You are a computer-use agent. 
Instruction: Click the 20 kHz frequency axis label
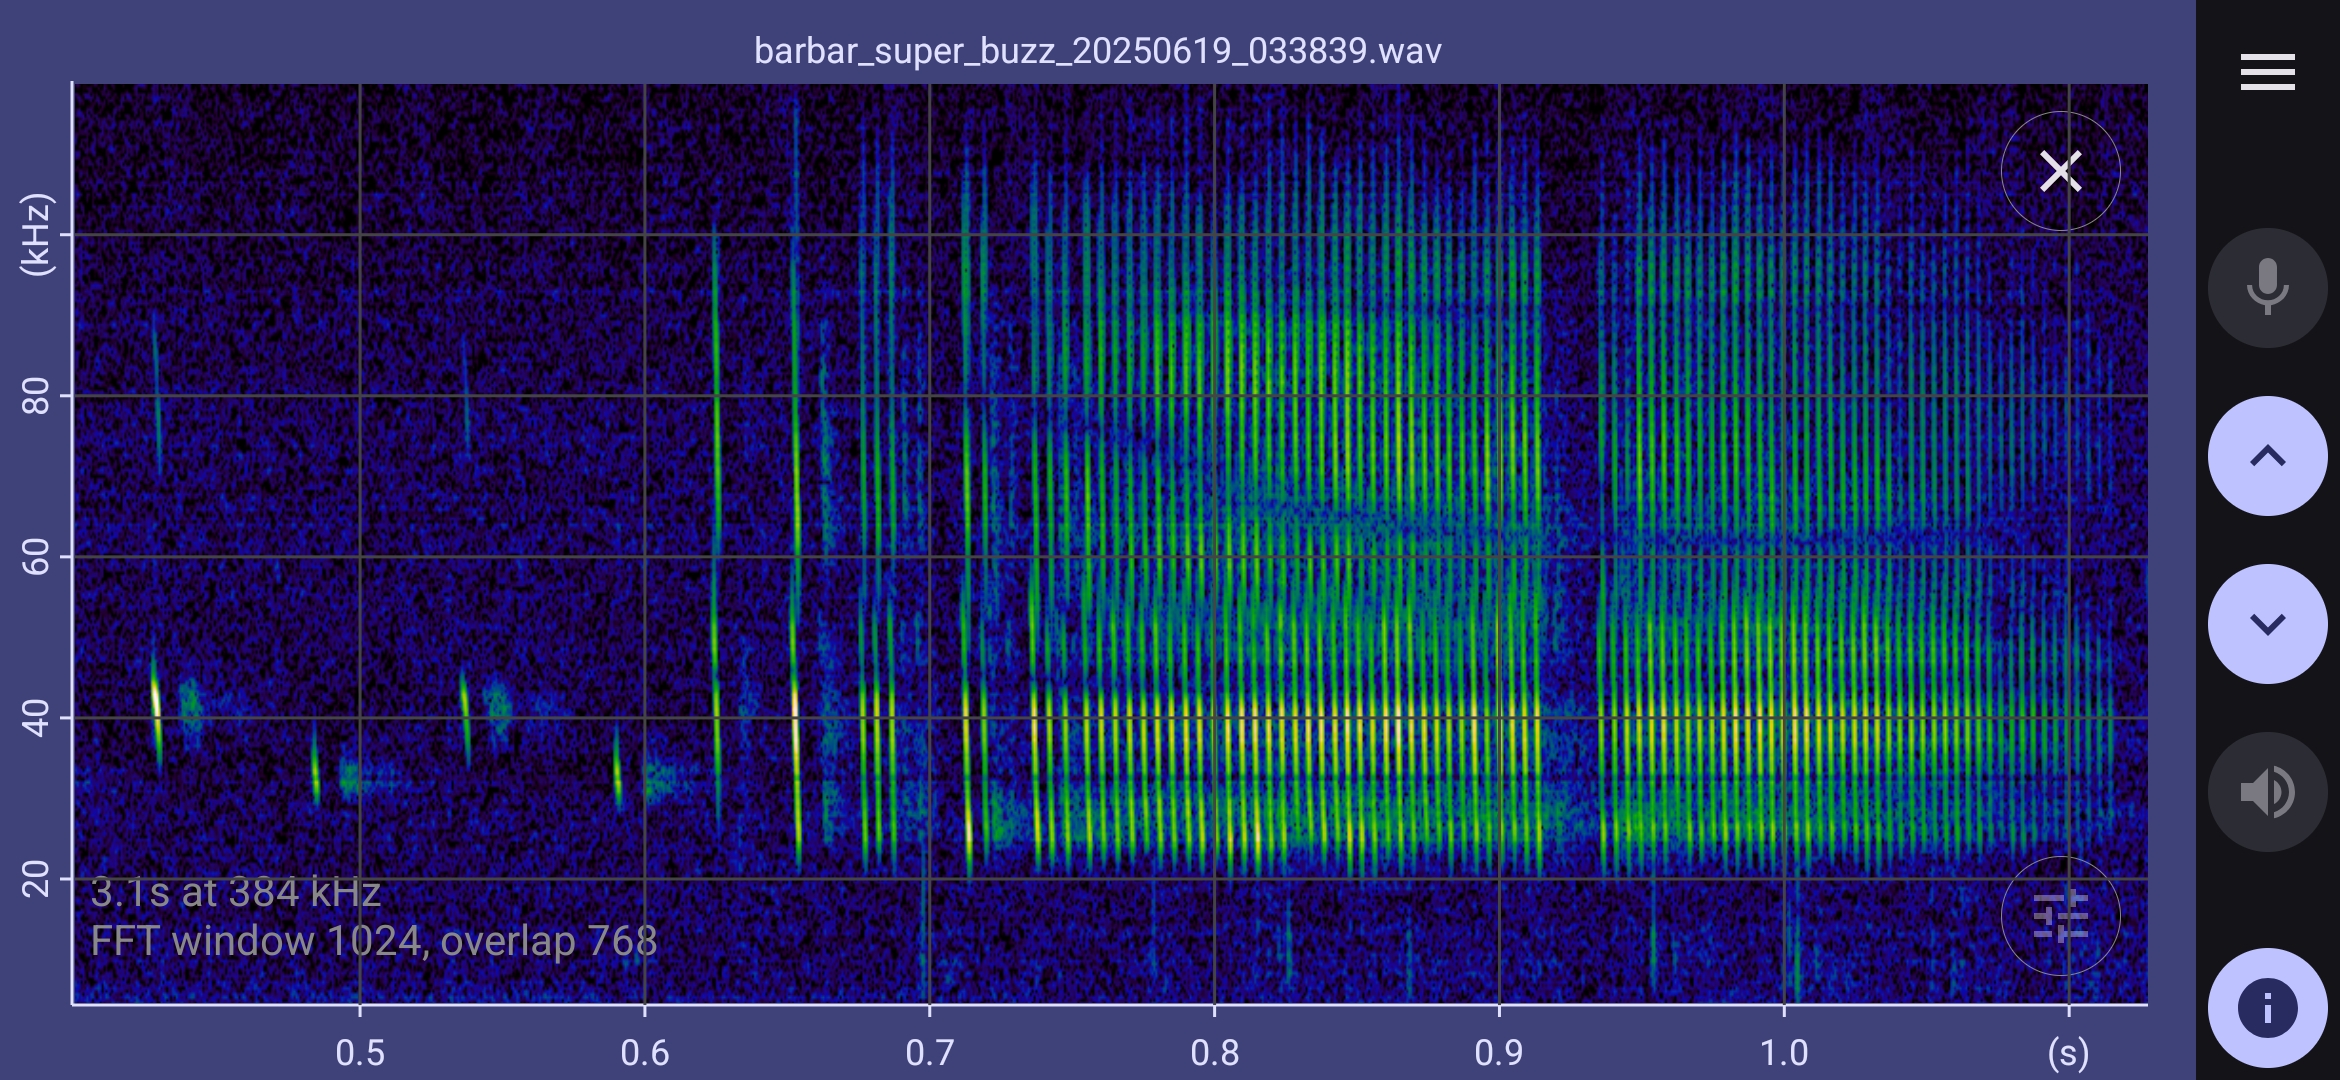pyautogui.click(x=36, y=879)
